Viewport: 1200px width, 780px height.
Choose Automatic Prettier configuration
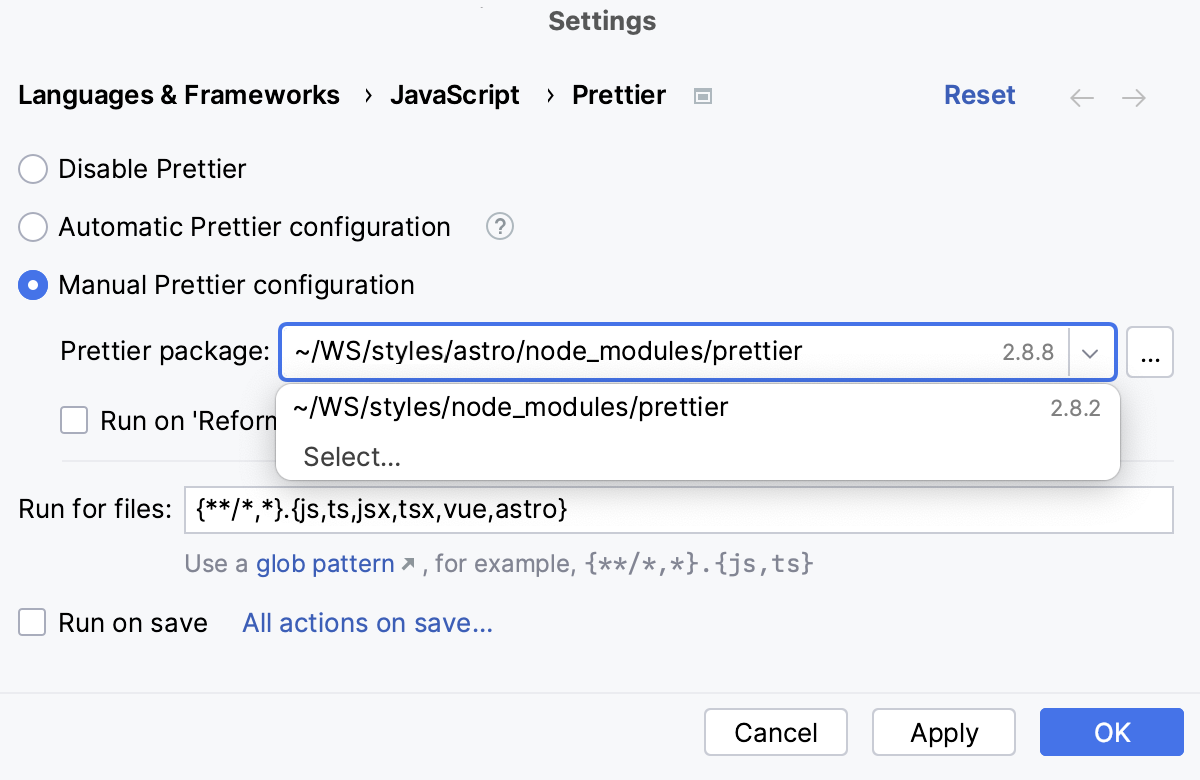(32, 227)
